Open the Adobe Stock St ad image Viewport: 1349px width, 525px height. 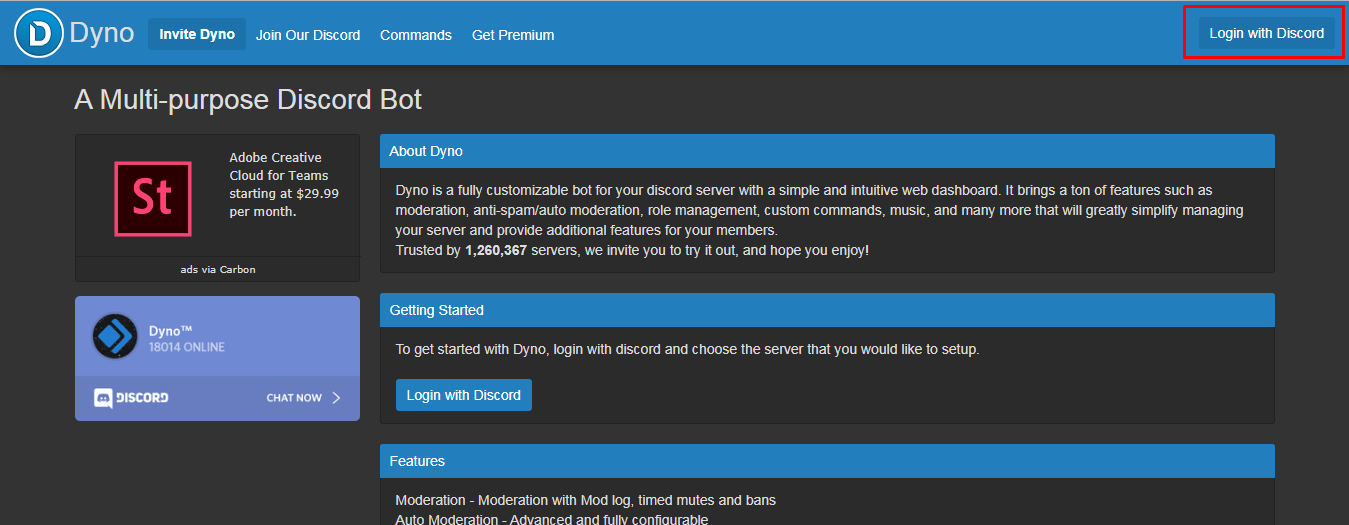pyautogui.click(x=152, y=198)
